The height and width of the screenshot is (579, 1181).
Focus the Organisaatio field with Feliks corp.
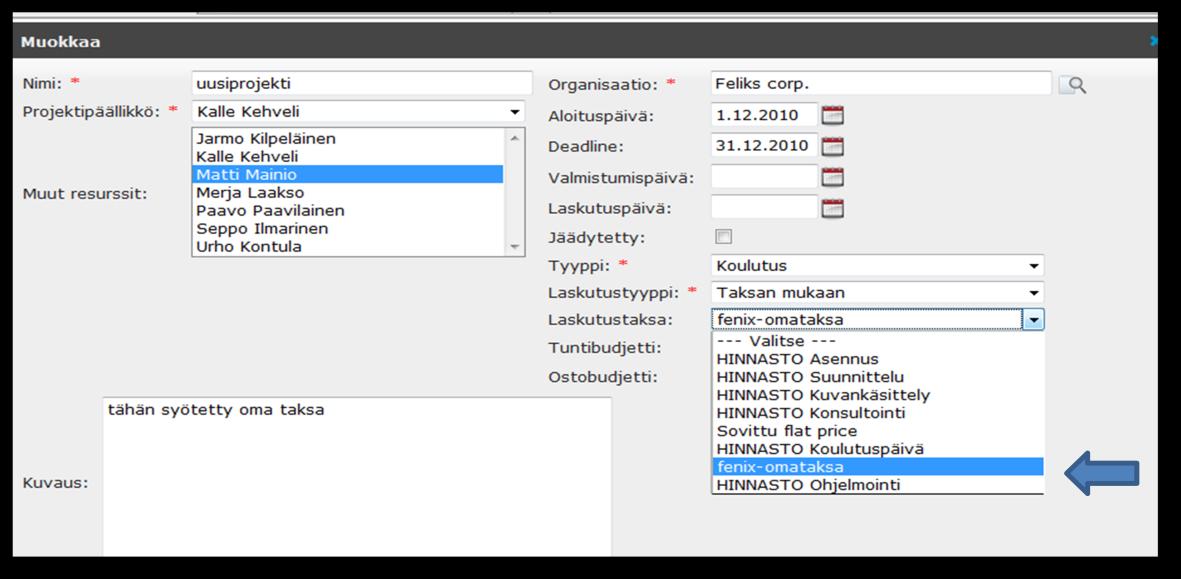(x=880, y=83)
